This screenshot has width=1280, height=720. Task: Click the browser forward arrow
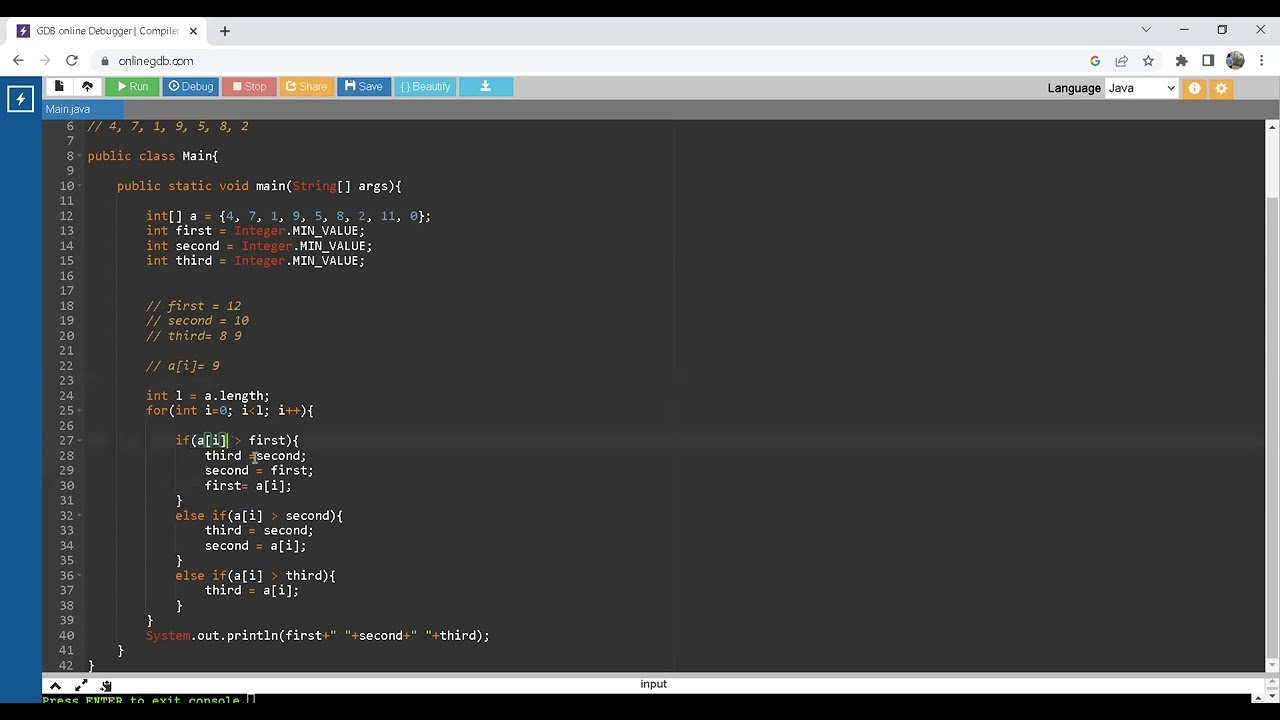pos(45,60)
